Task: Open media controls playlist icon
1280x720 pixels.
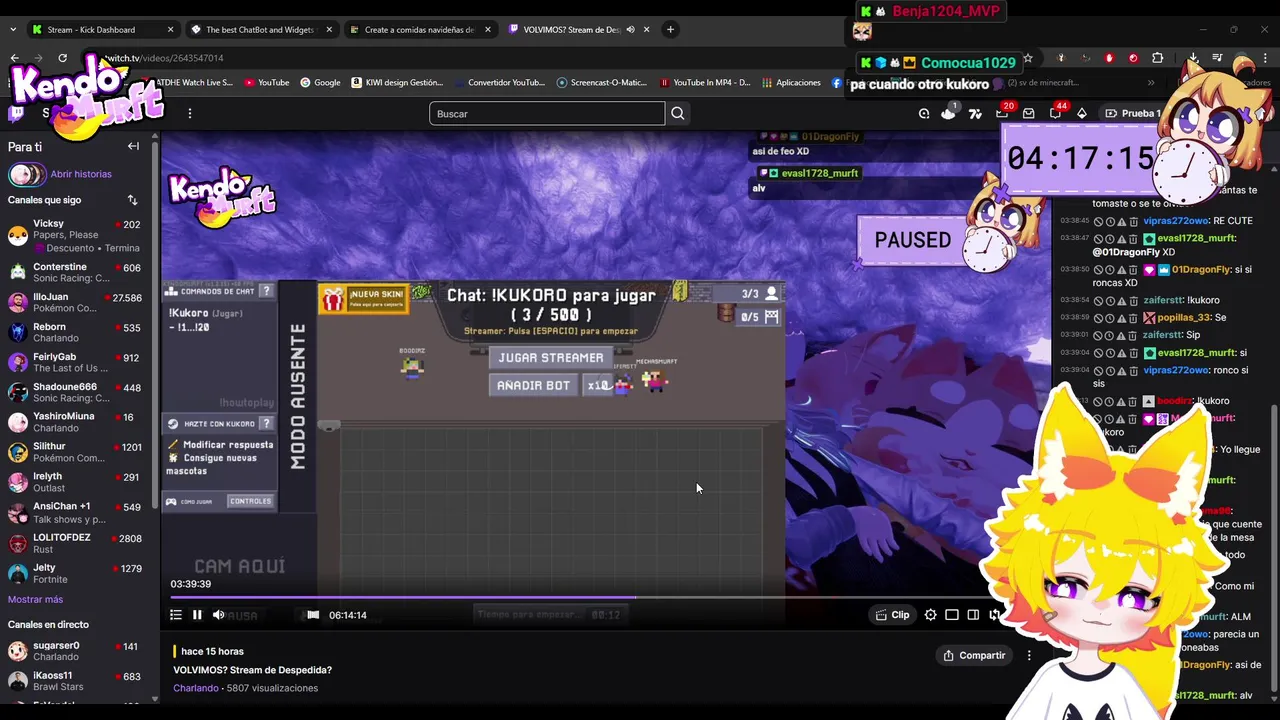Action: [1217, 58]
